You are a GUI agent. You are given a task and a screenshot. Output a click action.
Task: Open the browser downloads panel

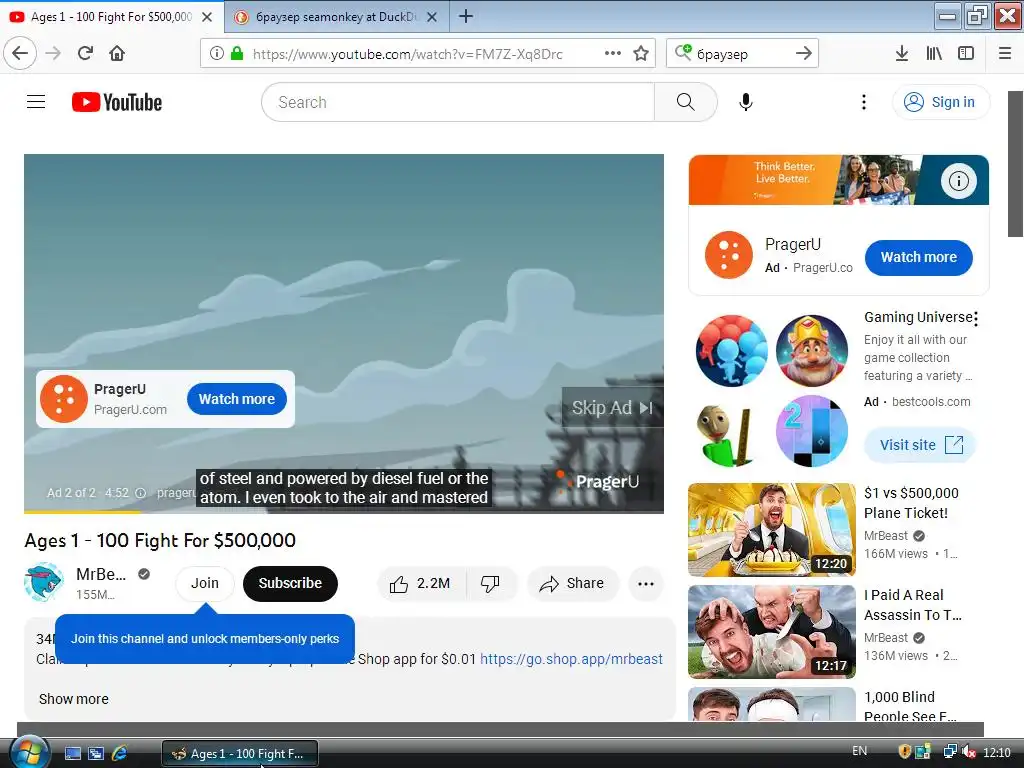pos(901,54)
